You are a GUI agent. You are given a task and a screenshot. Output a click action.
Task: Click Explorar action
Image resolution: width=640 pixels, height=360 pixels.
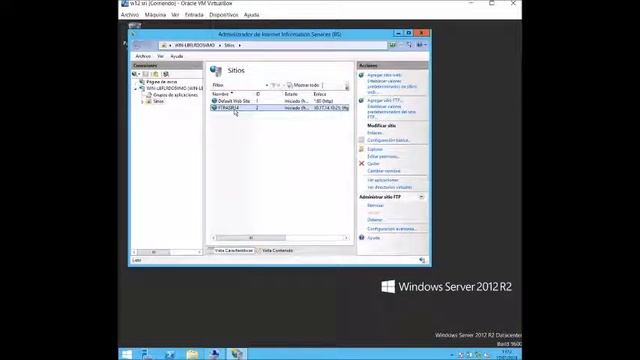click(375, 149)
